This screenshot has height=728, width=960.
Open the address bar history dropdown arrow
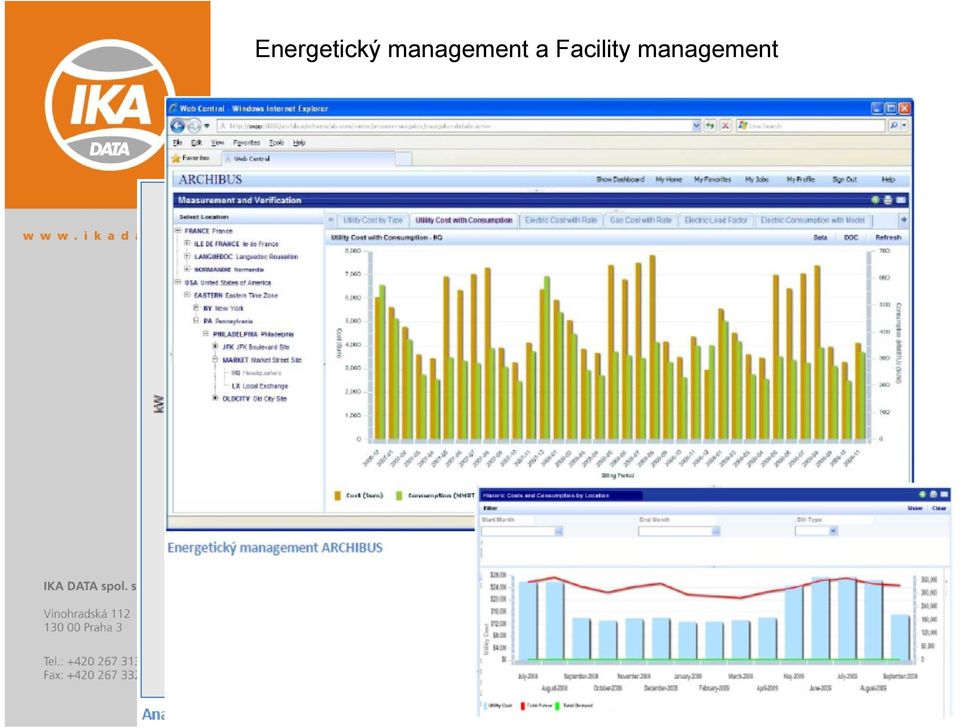696,126
